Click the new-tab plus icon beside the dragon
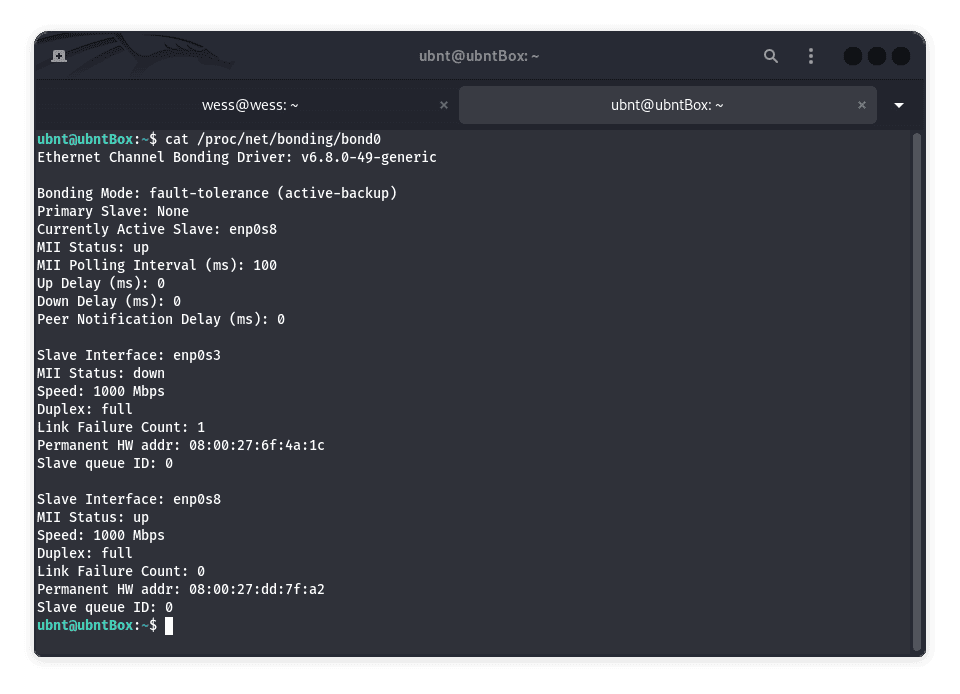 59,56
